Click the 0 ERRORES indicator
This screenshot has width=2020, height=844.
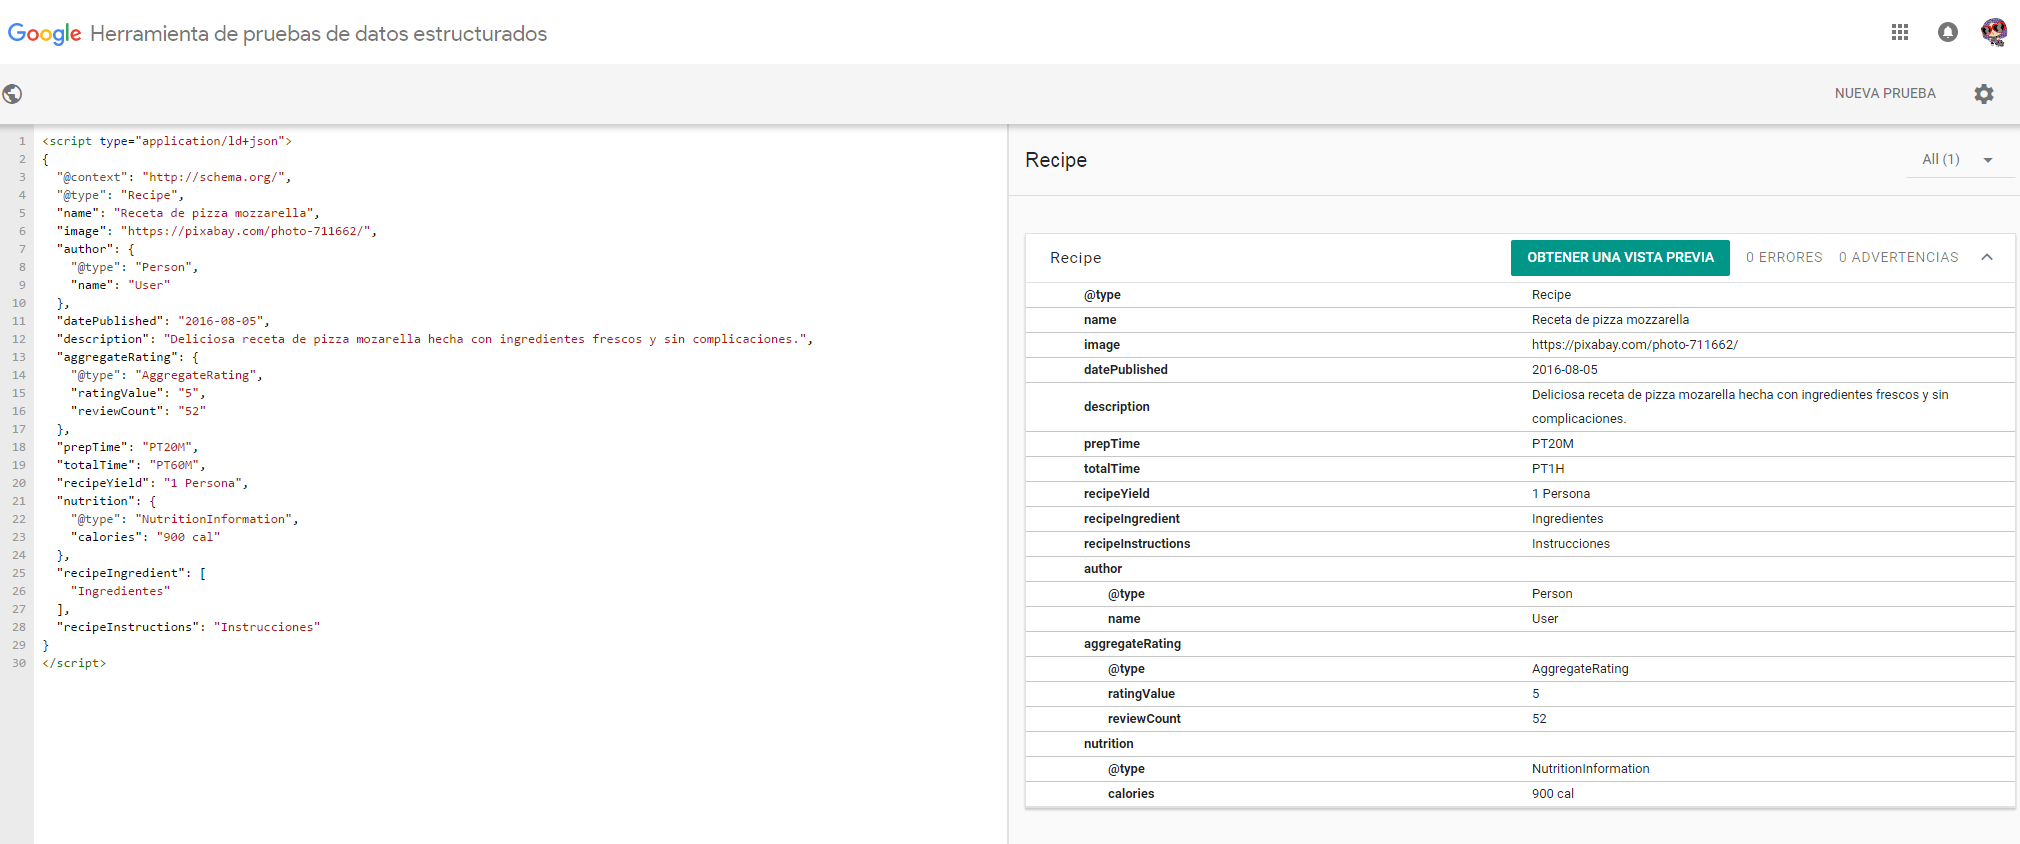(x=1784, y=257)
